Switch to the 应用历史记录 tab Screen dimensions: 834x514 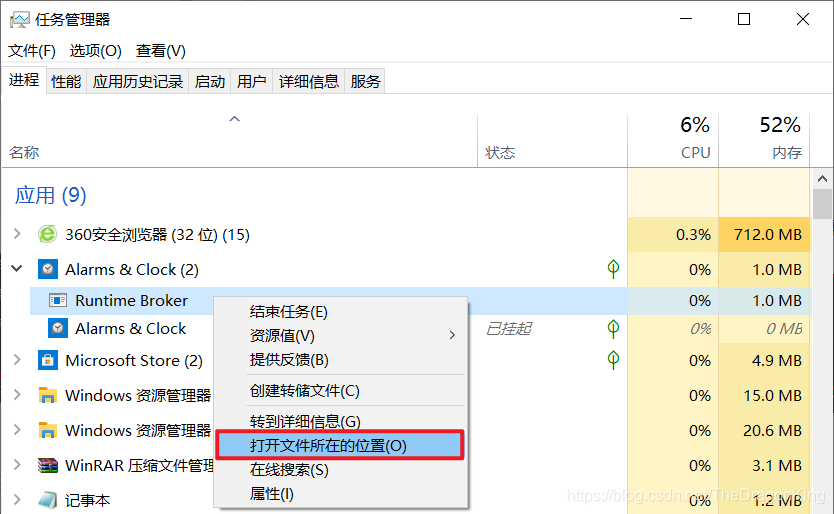pyautogui.click(x=138, y=82)
